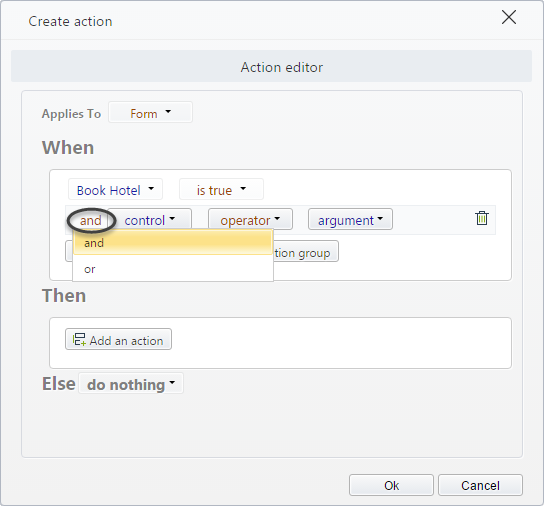Viewport: 544px width, 506px height.
Task: Open the Else 'do nothing' dropdown
Action: [131, 384]
